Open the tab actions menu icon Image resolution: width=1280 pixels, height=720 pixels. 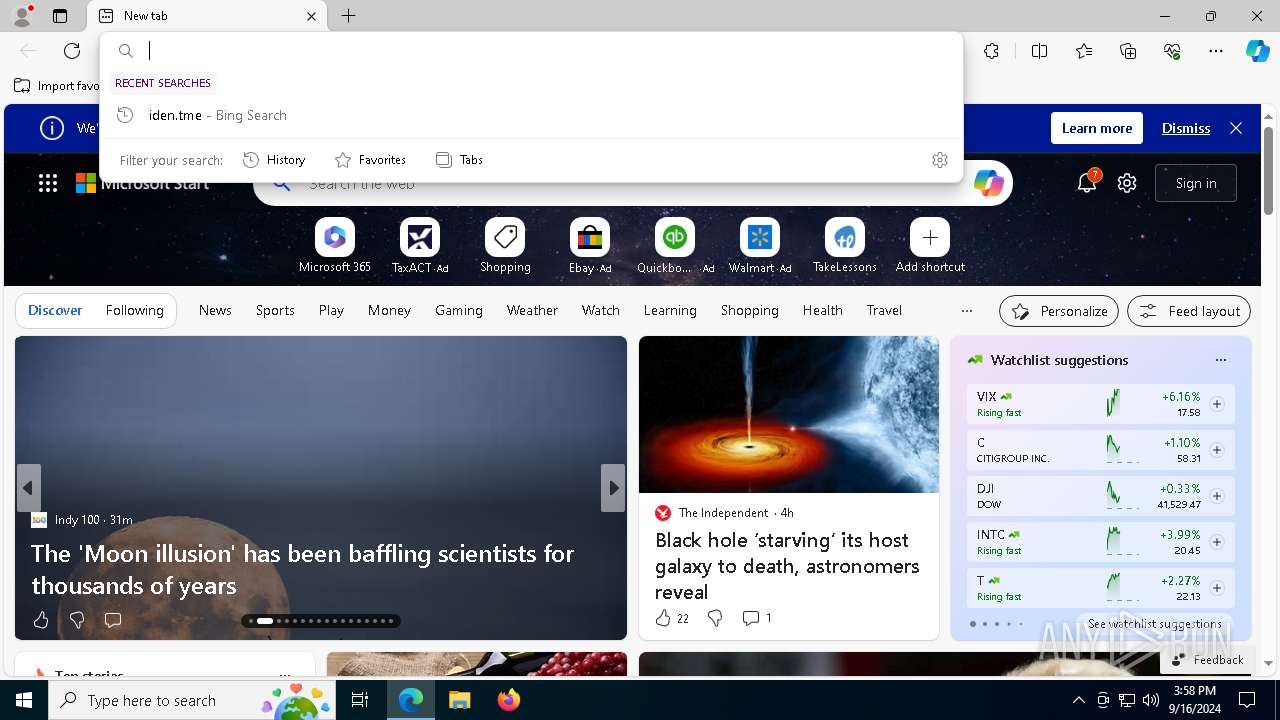[x=60, y=16]
